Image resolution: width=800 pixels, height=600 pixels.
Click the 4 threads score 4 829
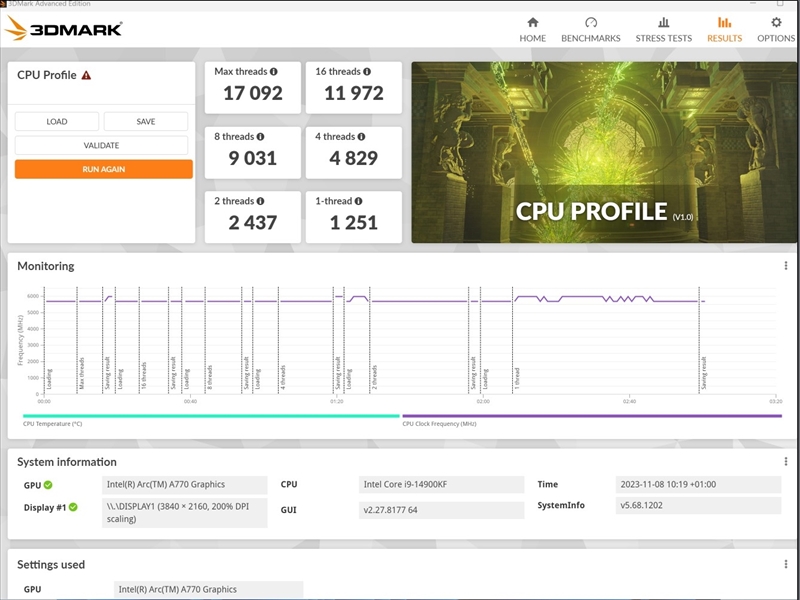point(354,158)
